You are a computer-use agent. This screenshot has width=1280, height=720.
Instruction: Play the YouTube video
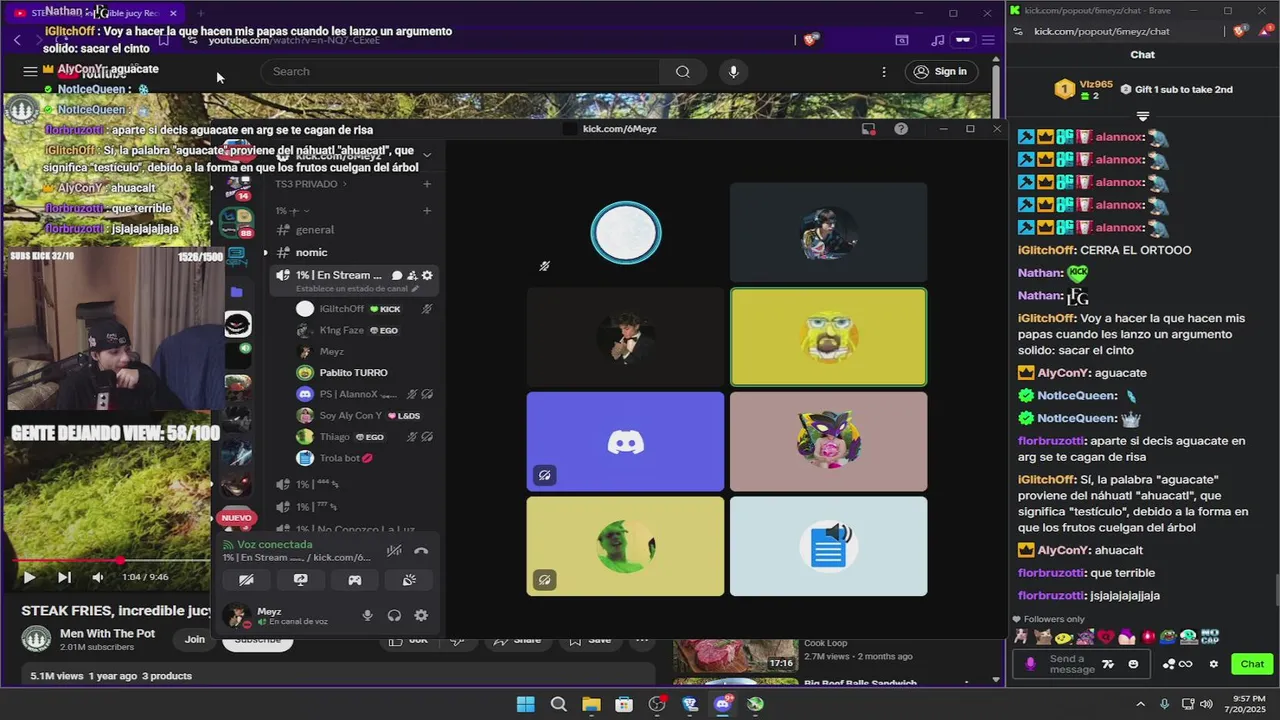(29, 577)
